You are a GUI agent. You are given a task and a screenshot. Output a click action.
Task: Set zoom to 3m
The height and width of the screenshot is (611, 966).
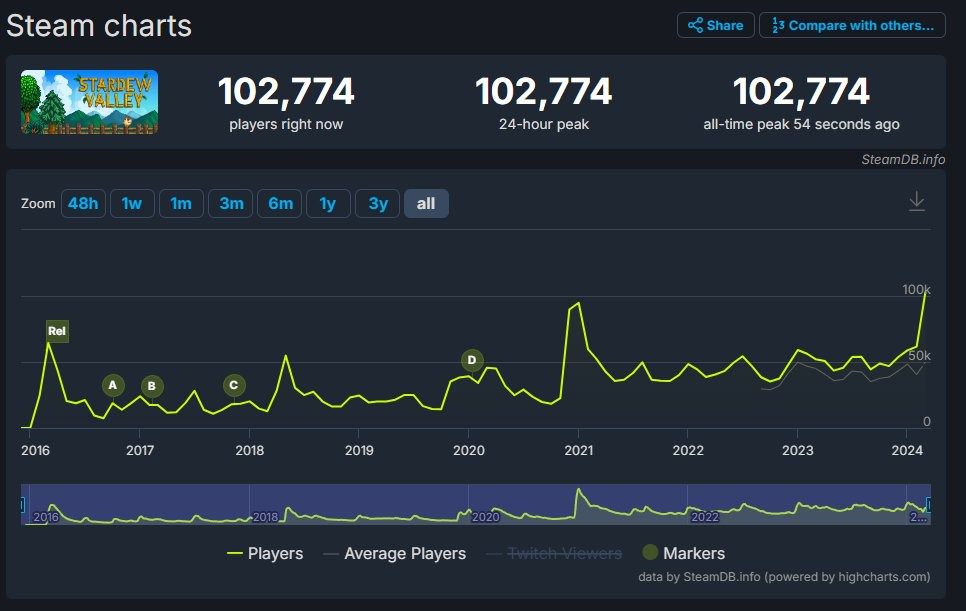[231, 203]
